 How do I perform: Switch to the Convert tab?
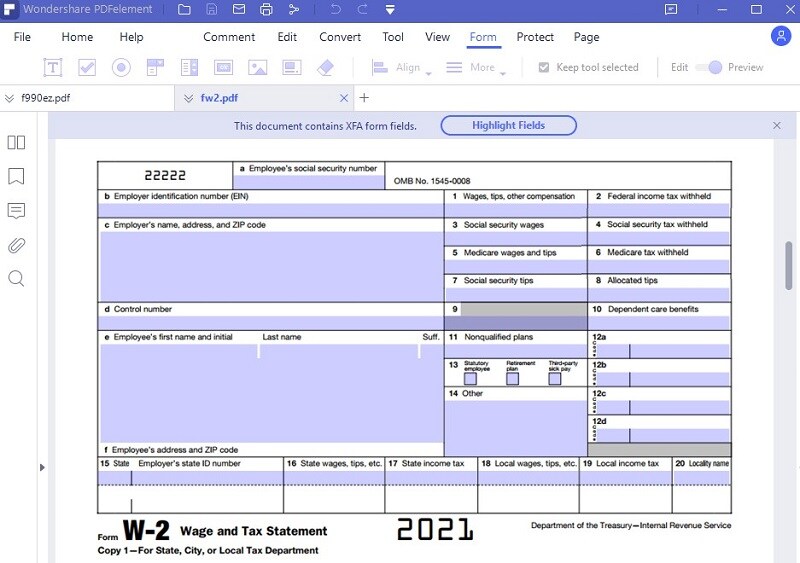point(340,37)
